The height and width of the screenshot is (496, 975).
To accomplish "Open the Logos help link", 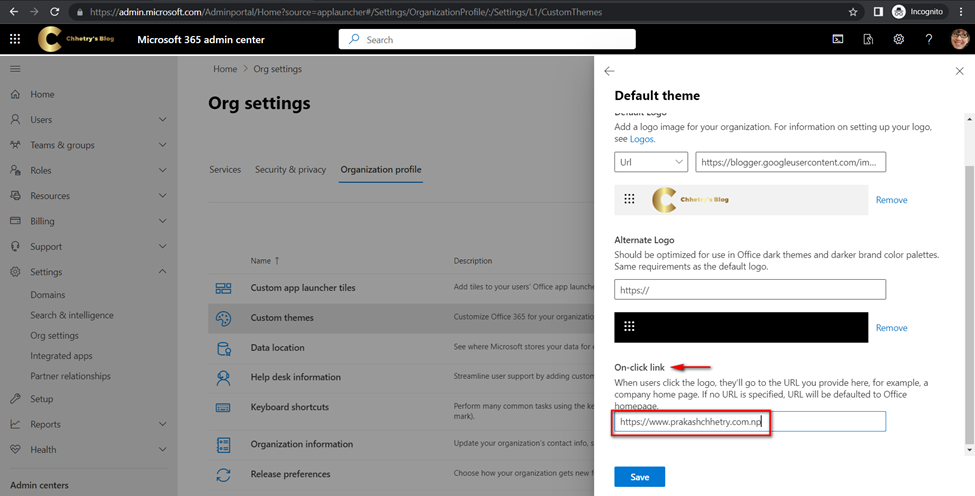I will [642, 139].
